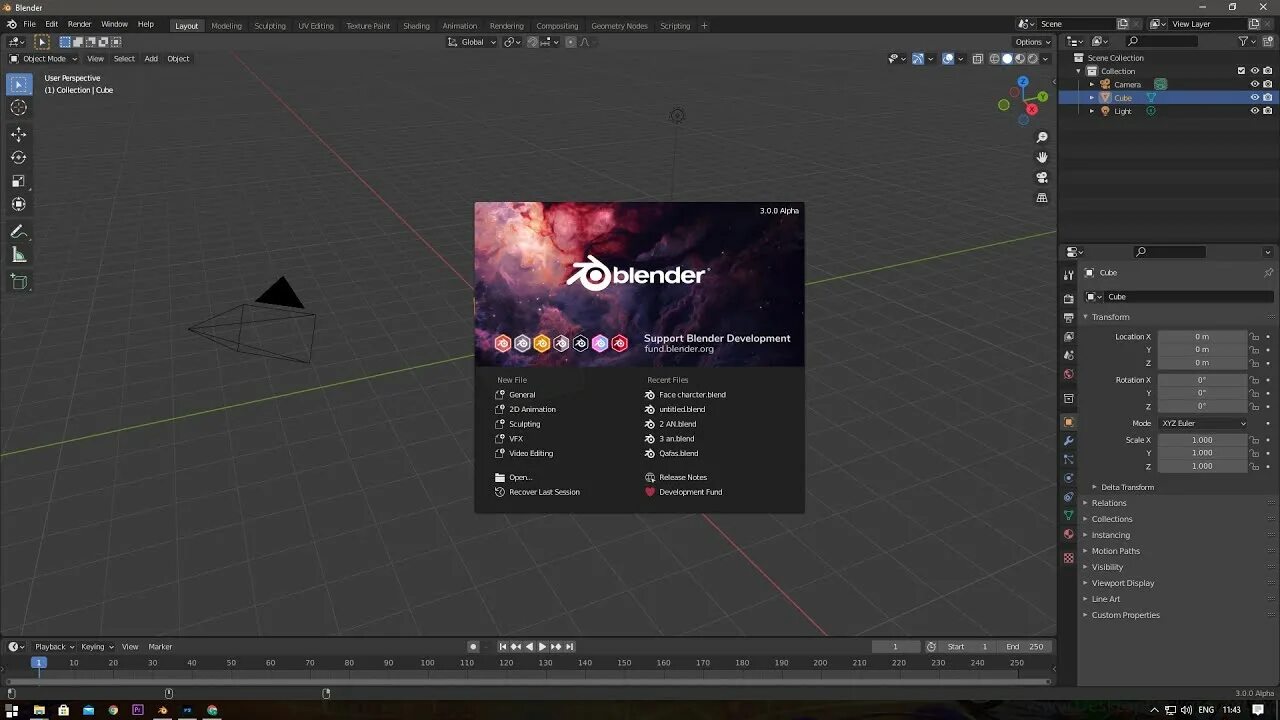Open the Tool properties tab
The width and height of the screenshot is (1280, 720).
(1068, 273)
